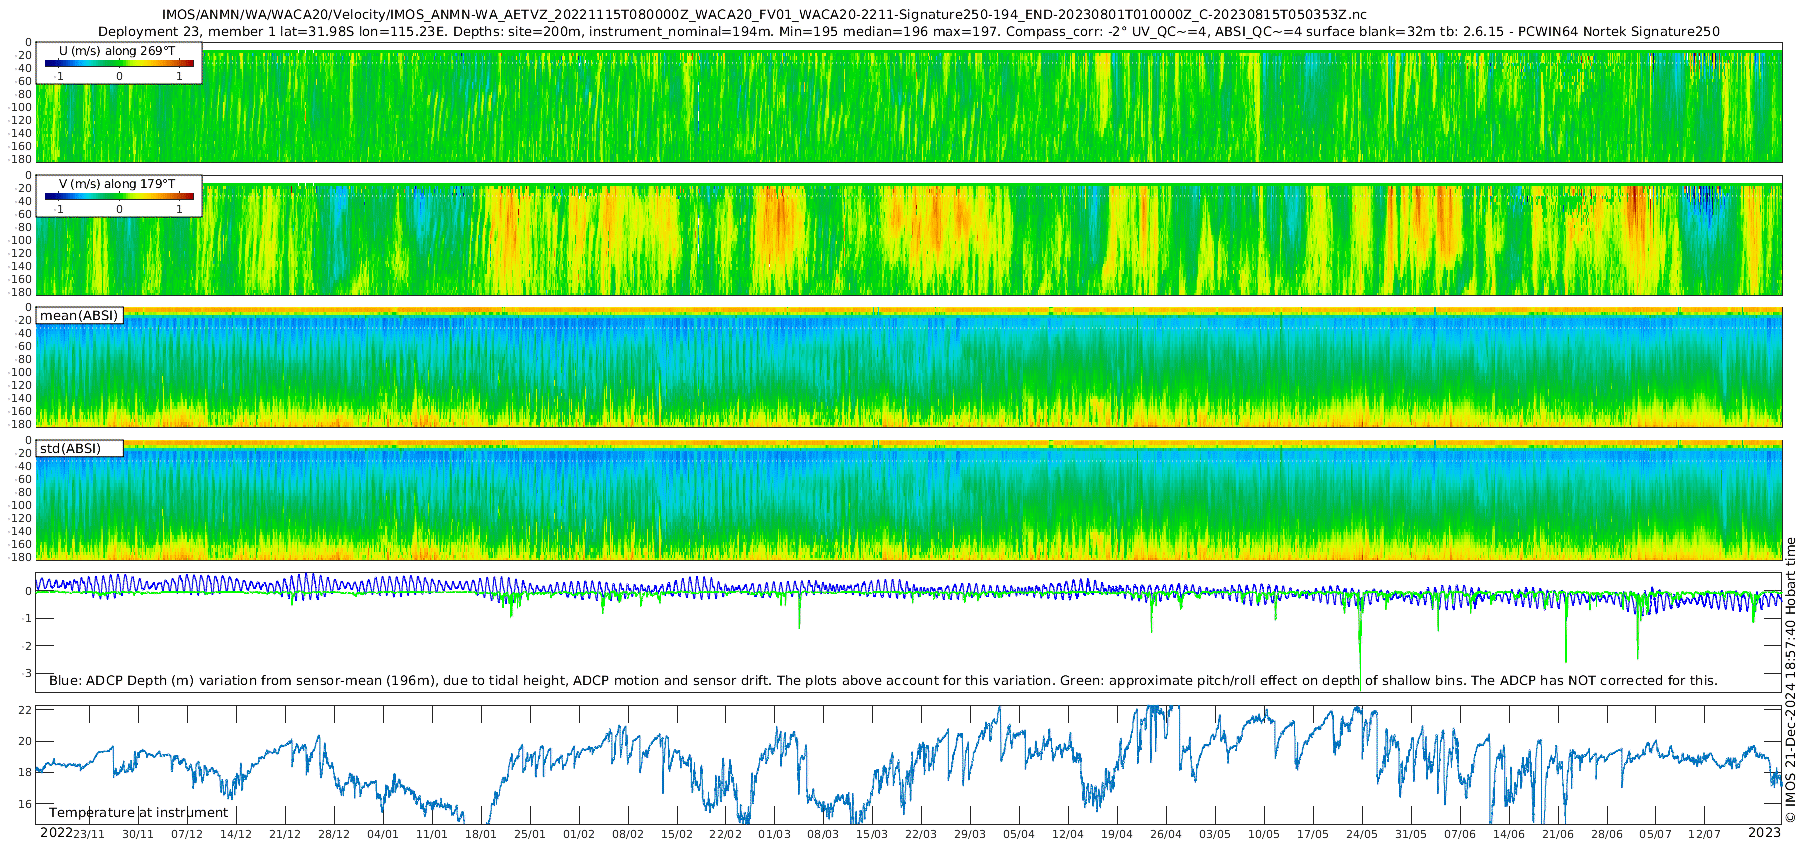
Task: Choose the 23/11 date tick label
Action: [89, 834]
